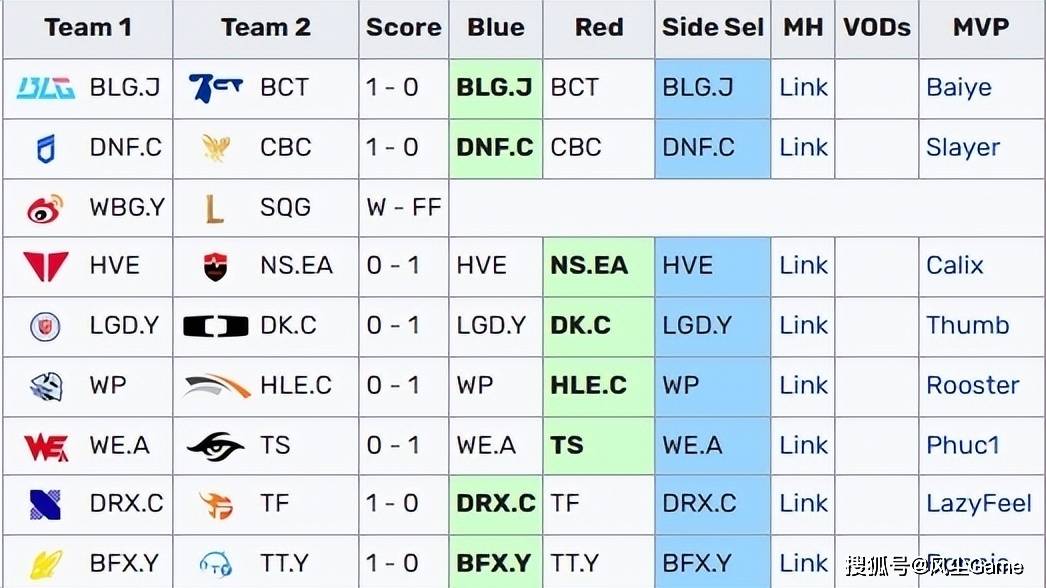Click the Side Sel column header
The width and height of the screenshot is (1046, 588).
click(x=712, y=27)
